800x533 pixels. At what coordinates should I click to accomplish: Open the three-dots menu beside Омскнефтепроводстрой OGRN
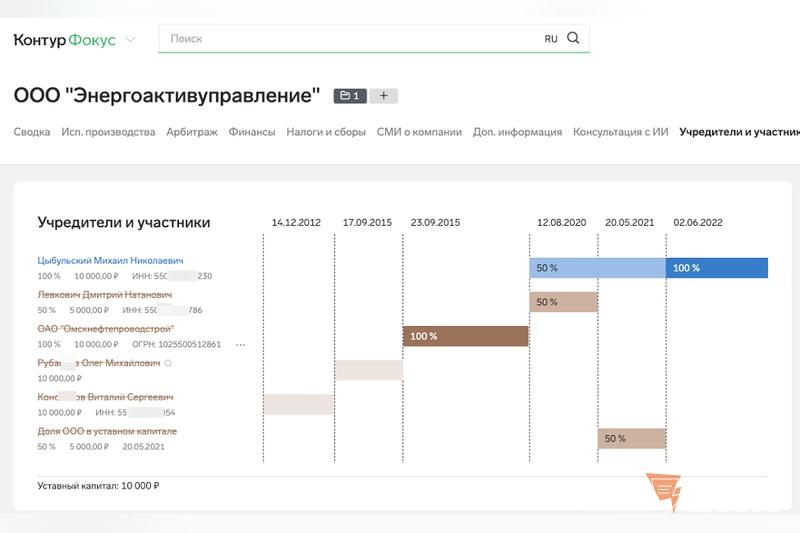pos(240,345)
